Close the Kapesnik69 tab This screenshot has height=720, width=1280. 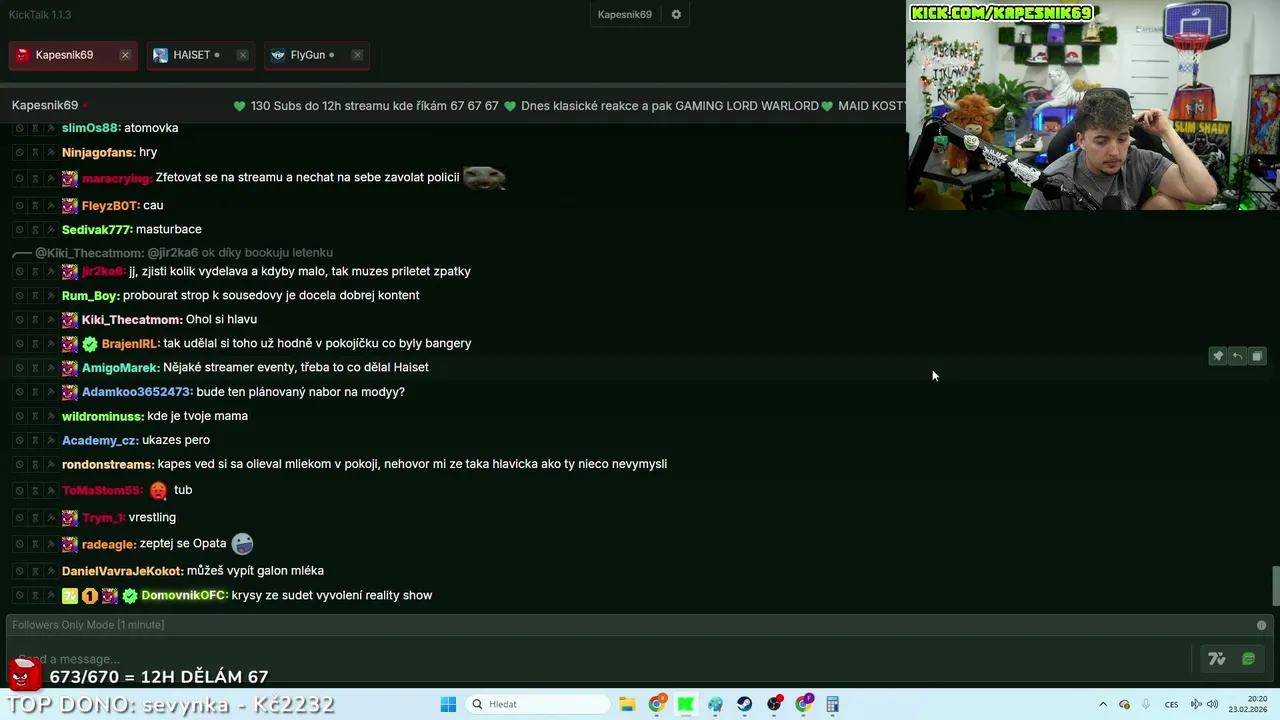tap(125, 55)
